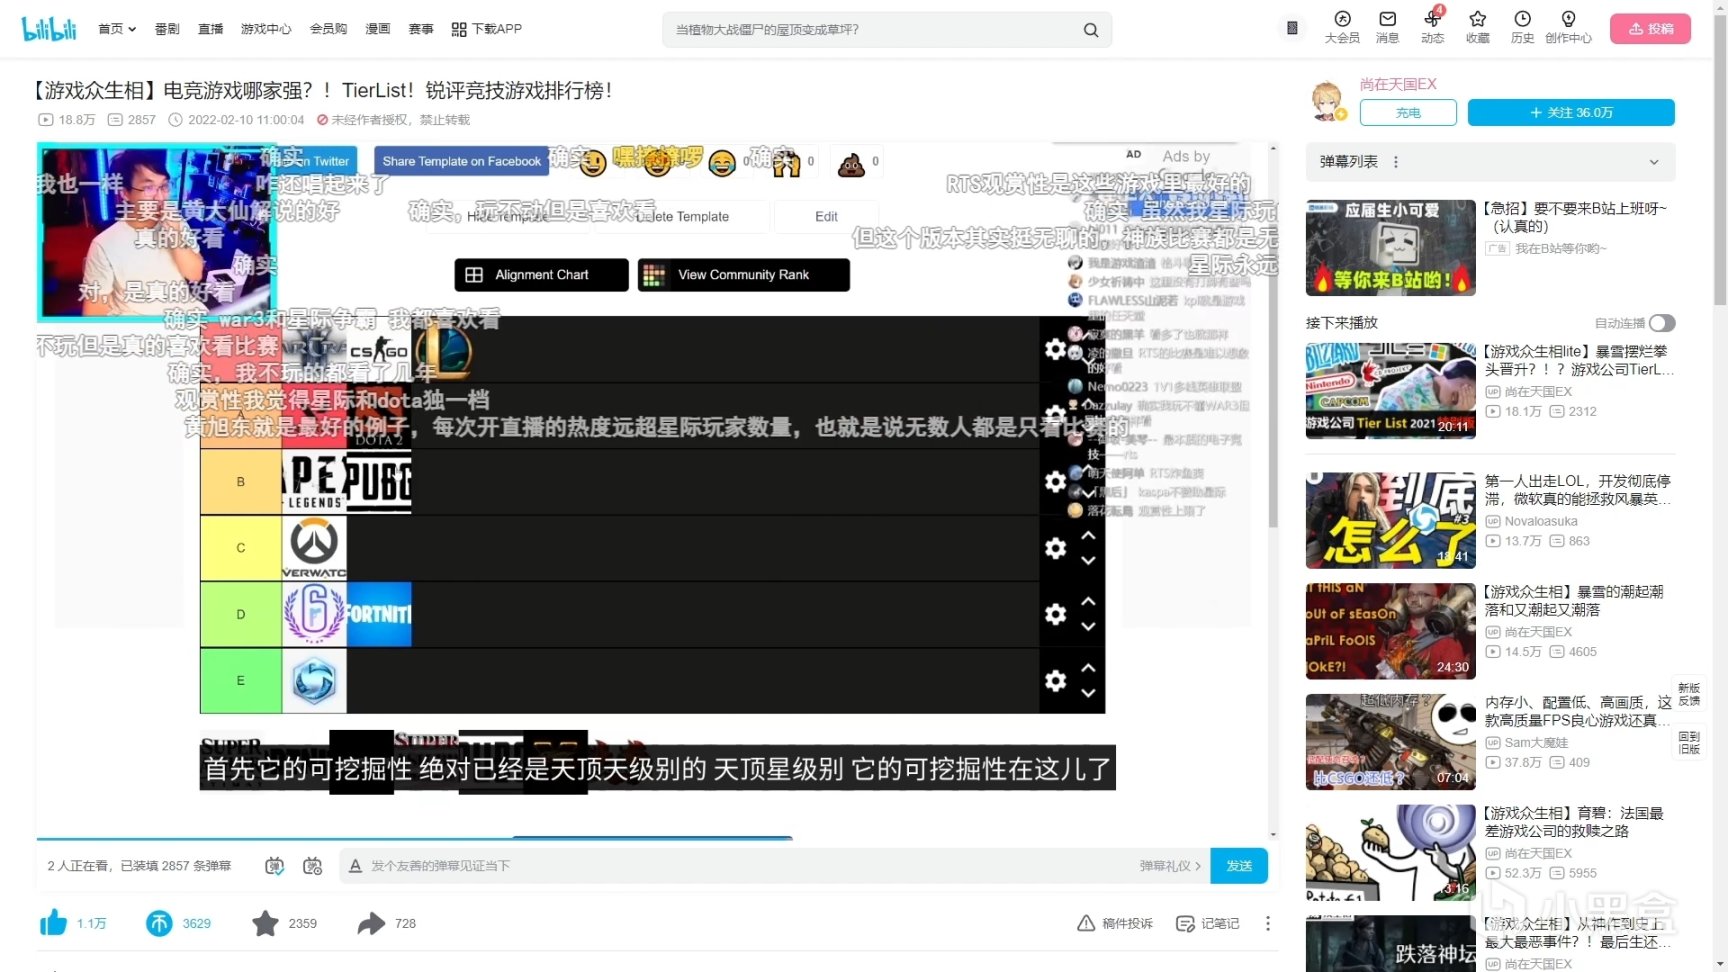Click 回到旧版 side button
1728x972 pixels.
tap(1689, 742)
